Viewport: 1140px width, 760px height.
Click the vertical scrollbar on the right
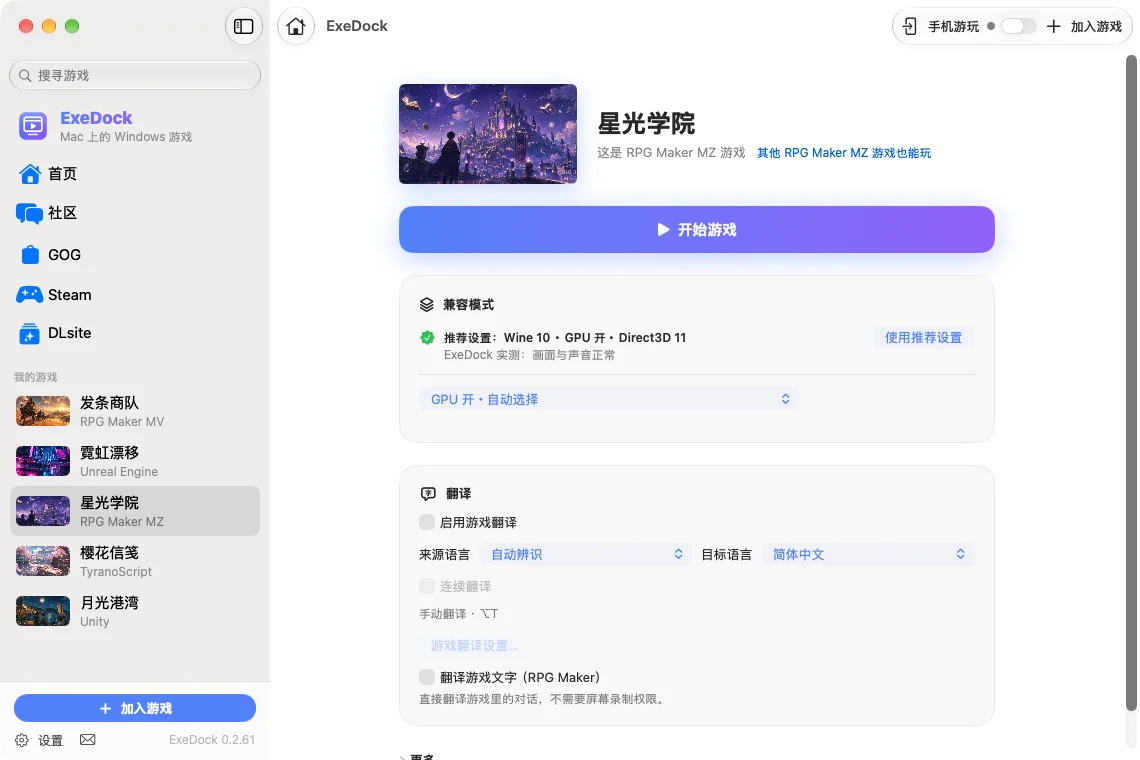pyautogui.click(x=1131, y=383)
